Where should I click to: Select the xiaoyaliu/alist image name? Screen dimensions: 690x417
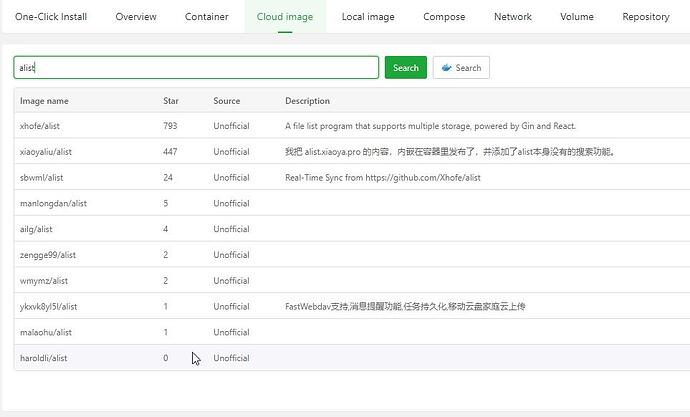pos(46,152)
